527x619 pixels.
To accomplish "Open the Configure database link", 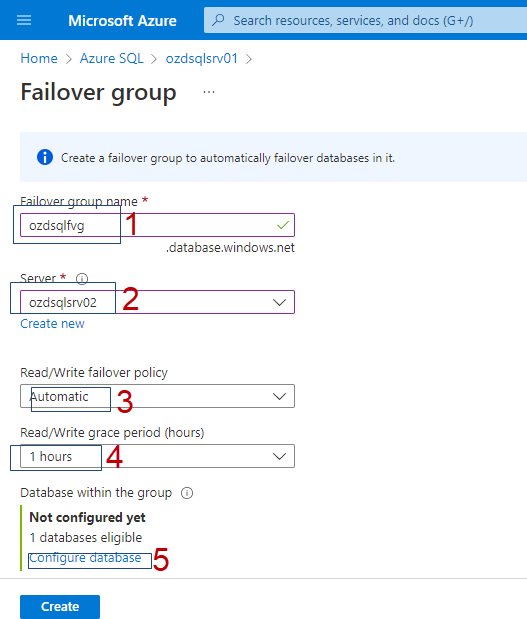I will pos(85,558).
